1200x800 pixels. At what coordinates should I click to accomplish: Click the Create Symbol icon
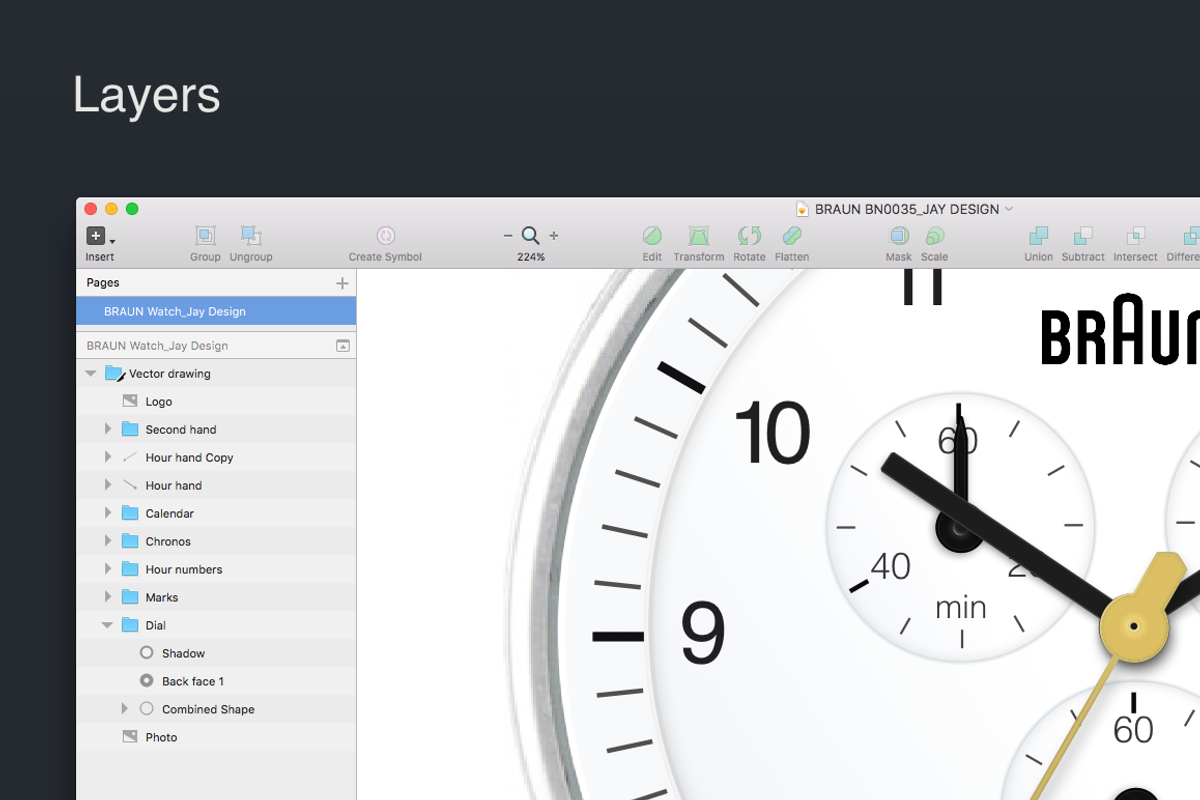pos(385,236)
